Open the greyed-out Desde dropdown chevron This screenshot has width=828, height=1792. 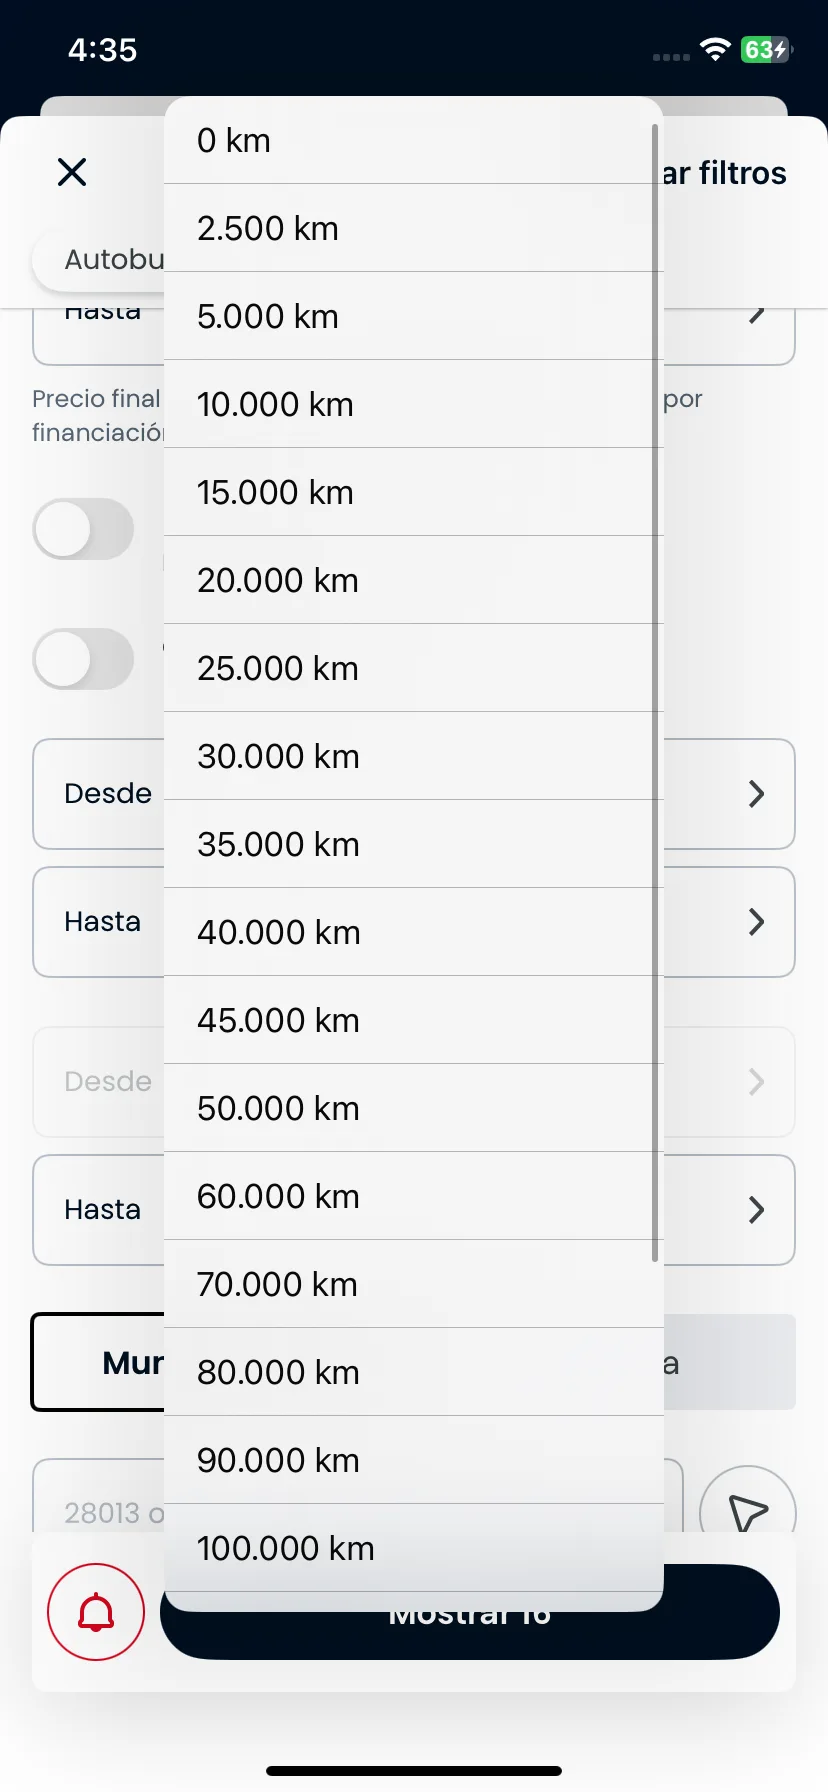pyautogui.click(x=757, y=1082)
